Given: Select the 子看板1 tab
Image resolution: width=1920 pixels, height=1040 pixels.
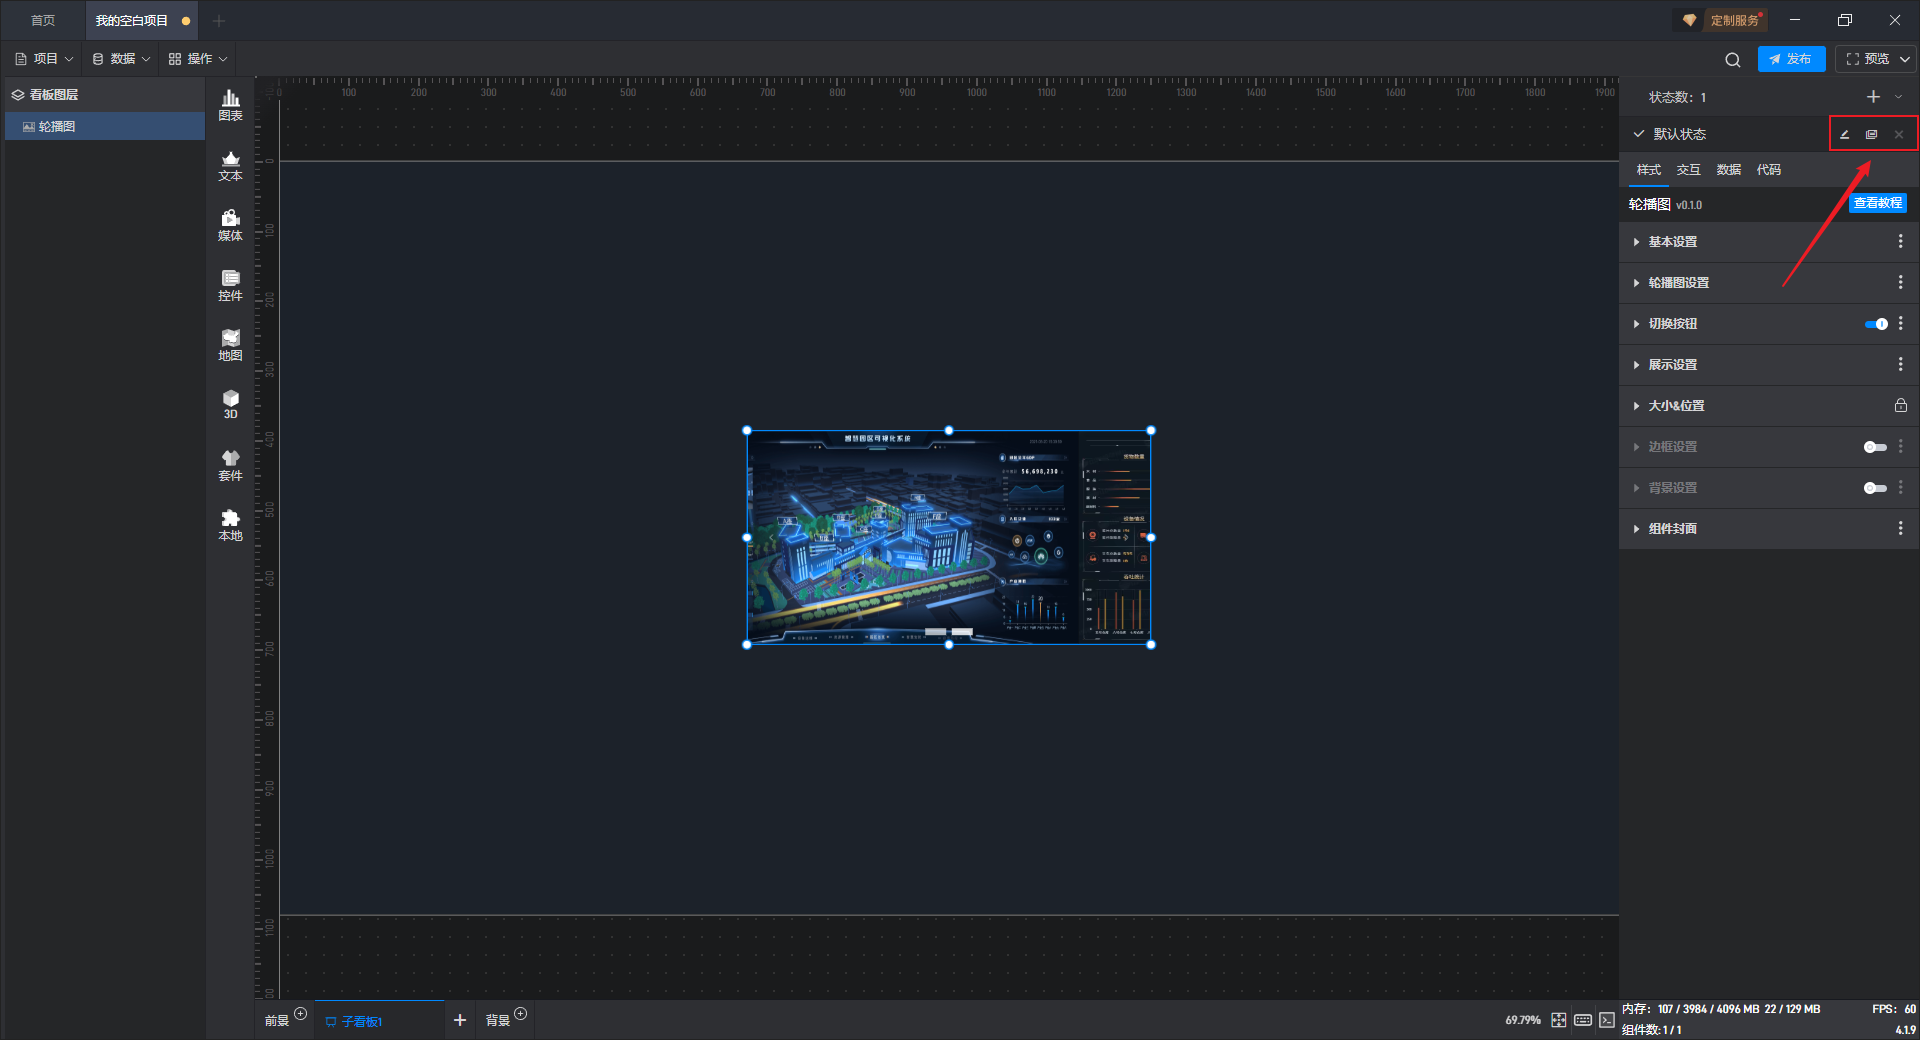Looking at the screenshot, I should 378,1021.
